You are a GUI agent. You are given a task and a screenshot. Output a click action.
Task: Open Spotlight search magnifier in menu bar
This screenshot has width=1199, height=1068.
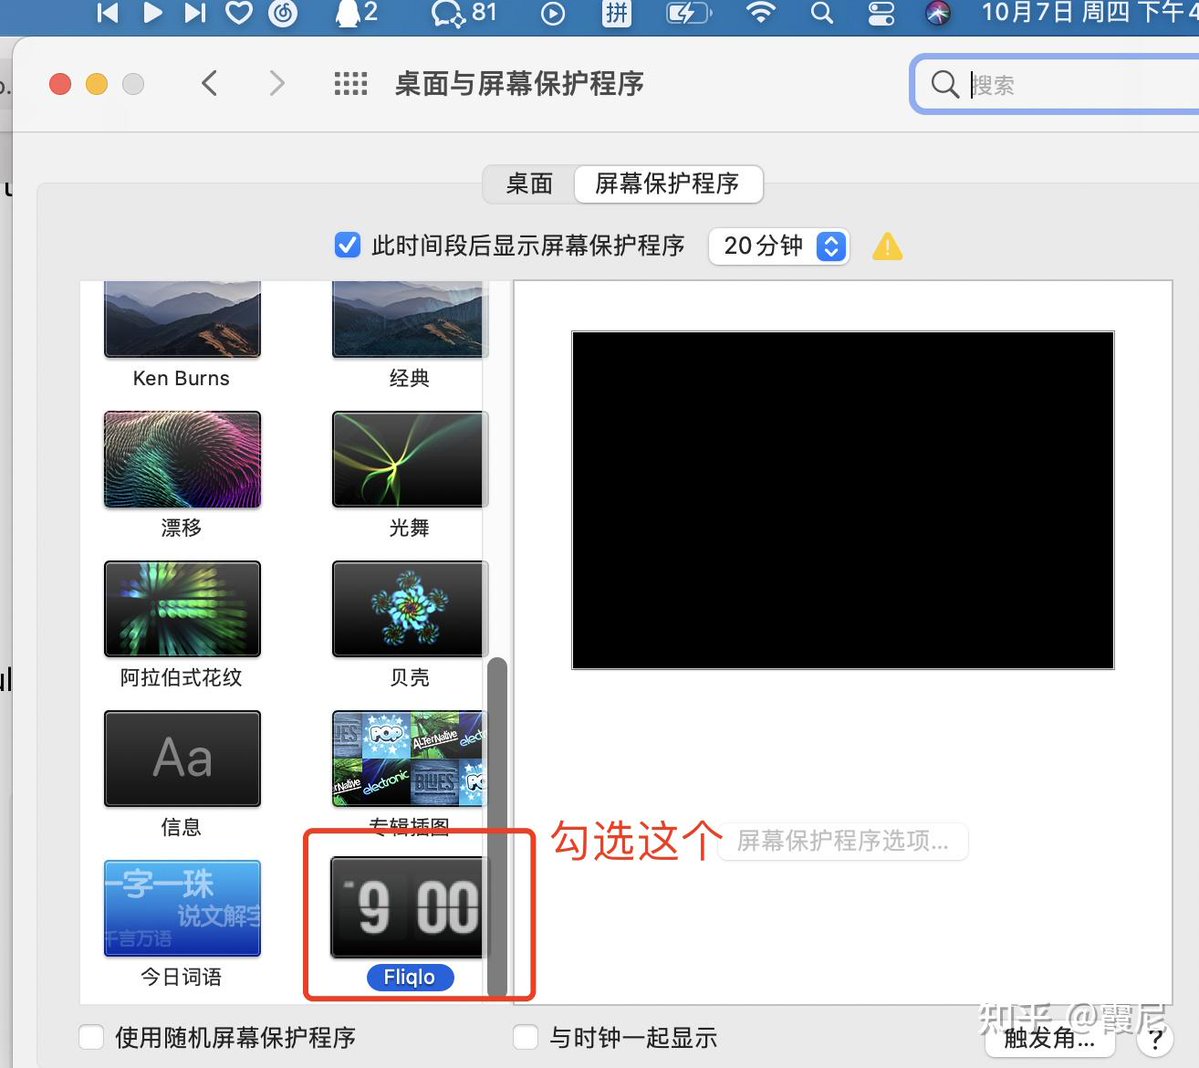pyautogui.click(x=821, y=13)
